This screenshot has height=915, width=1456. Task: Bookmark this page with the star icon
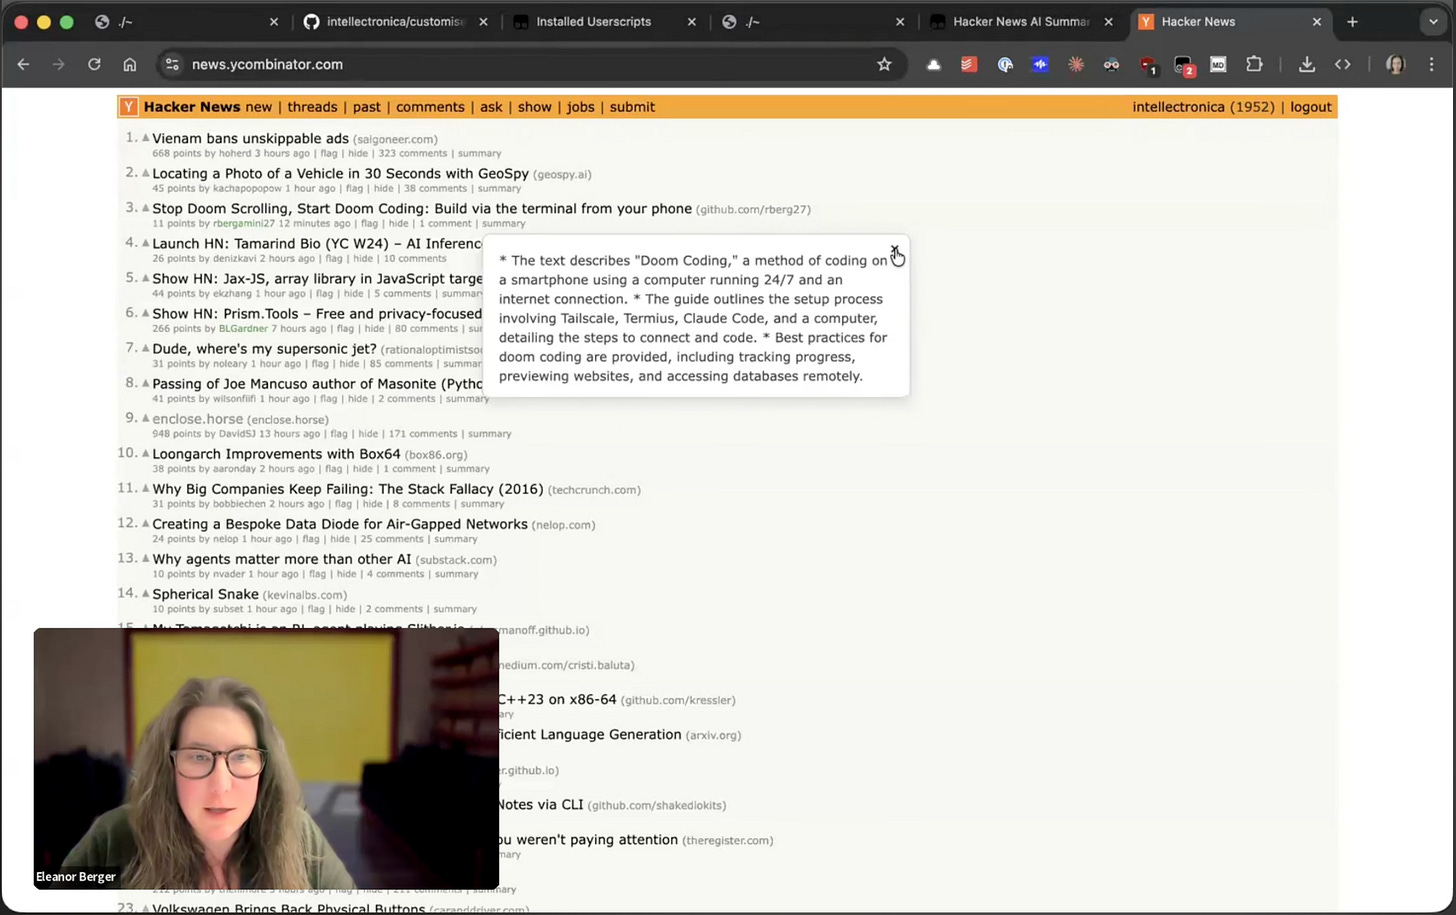[884, 64]
